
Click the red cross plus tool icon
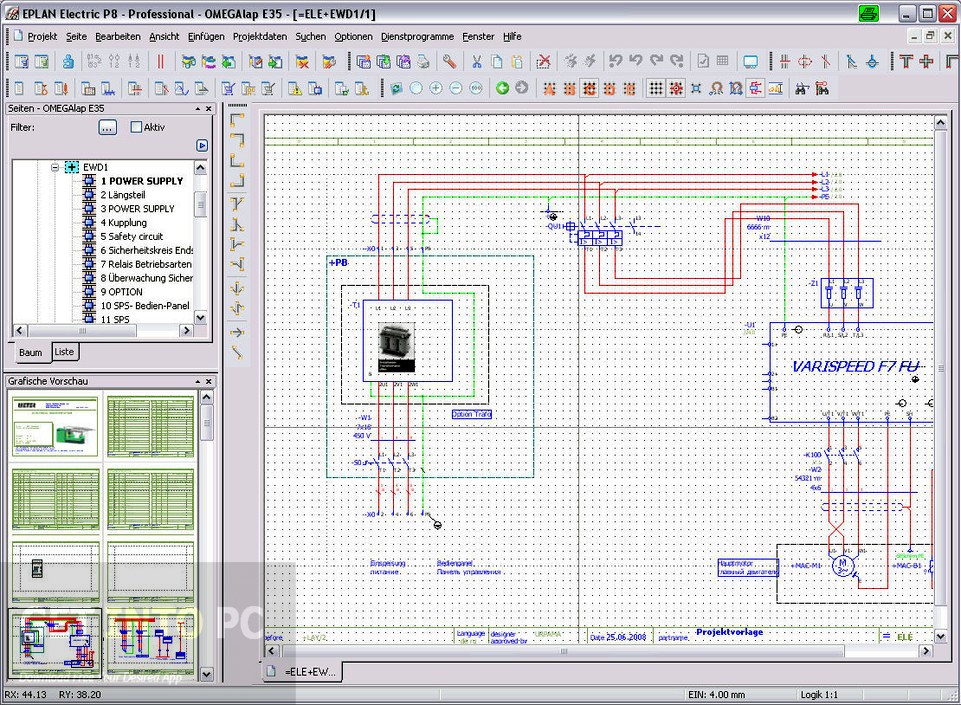tap(927, 61)
